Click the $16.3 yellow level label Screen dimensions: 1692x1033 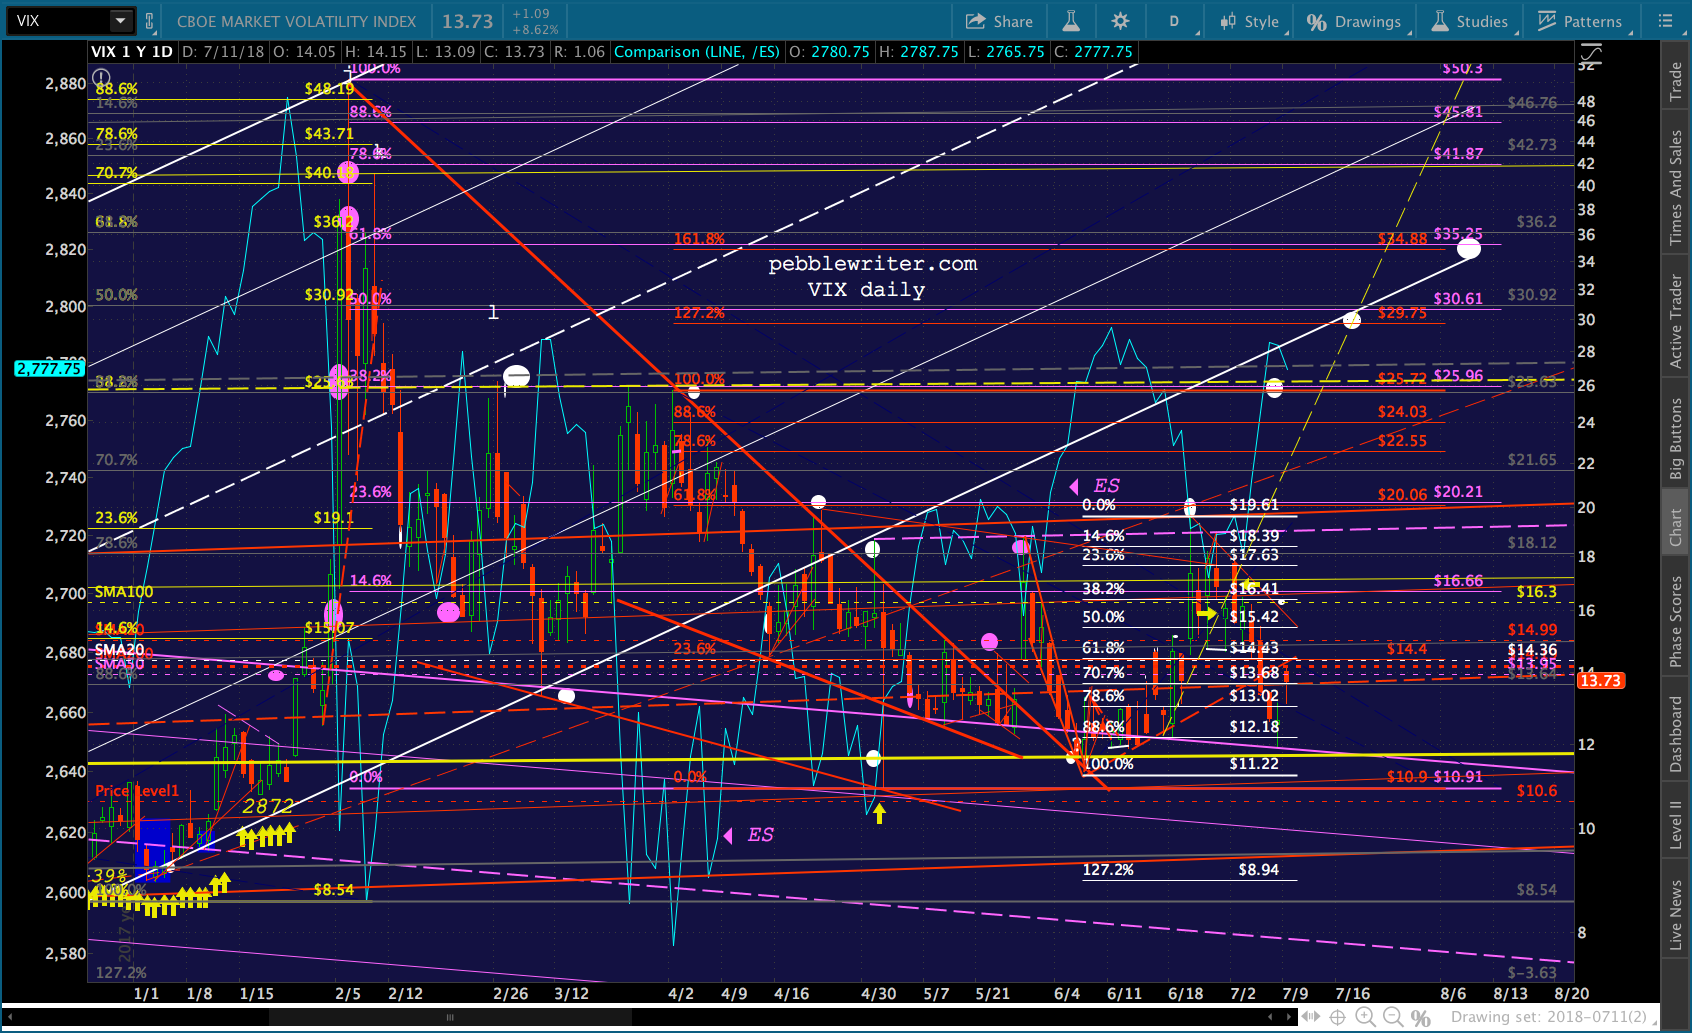pos(1536,592)
